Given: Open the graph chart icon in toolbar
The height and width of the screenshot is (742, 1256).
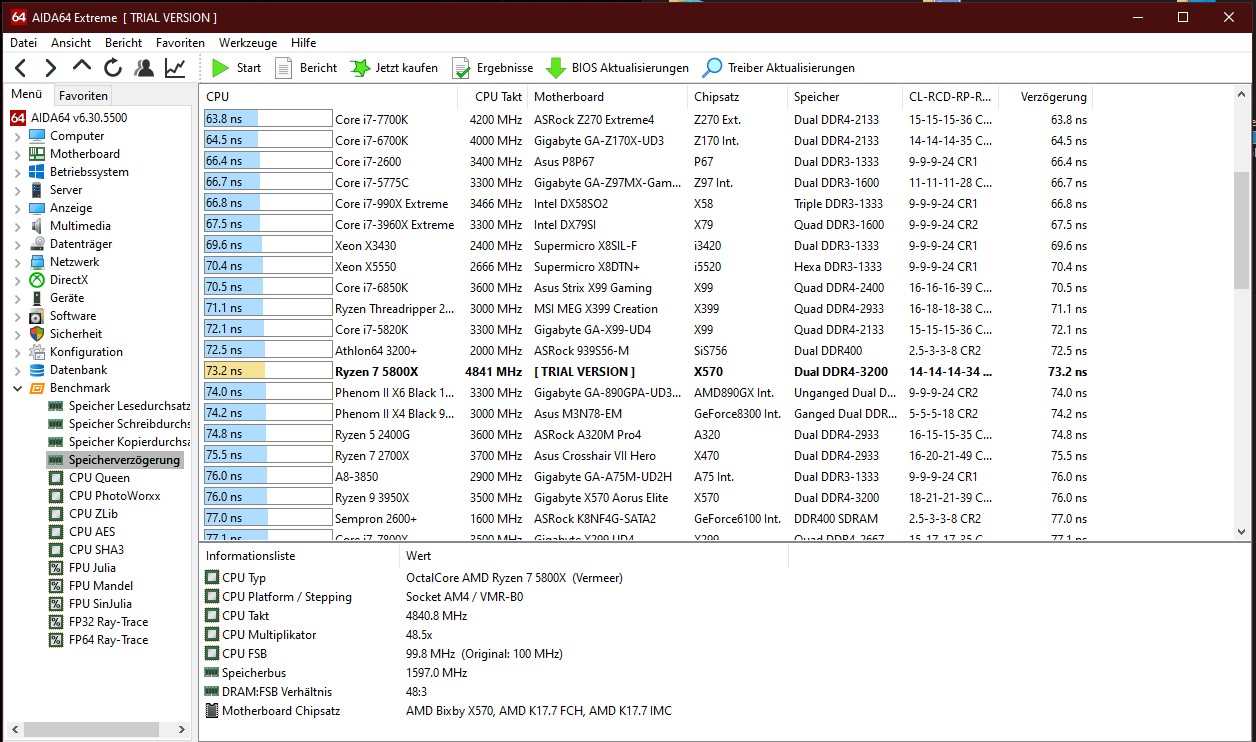Looking at the screenshot, I should [x=175, y=68].
